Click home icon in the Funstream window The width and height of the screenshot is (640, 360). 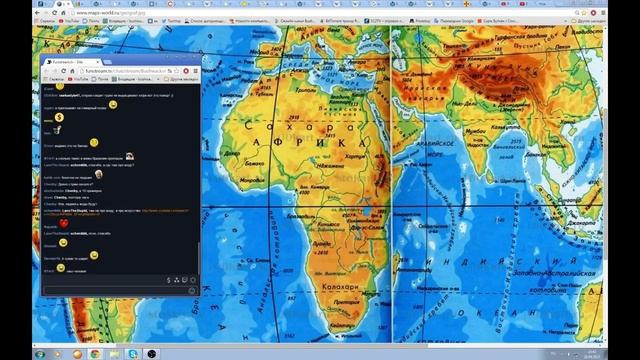tap(72, 71)
